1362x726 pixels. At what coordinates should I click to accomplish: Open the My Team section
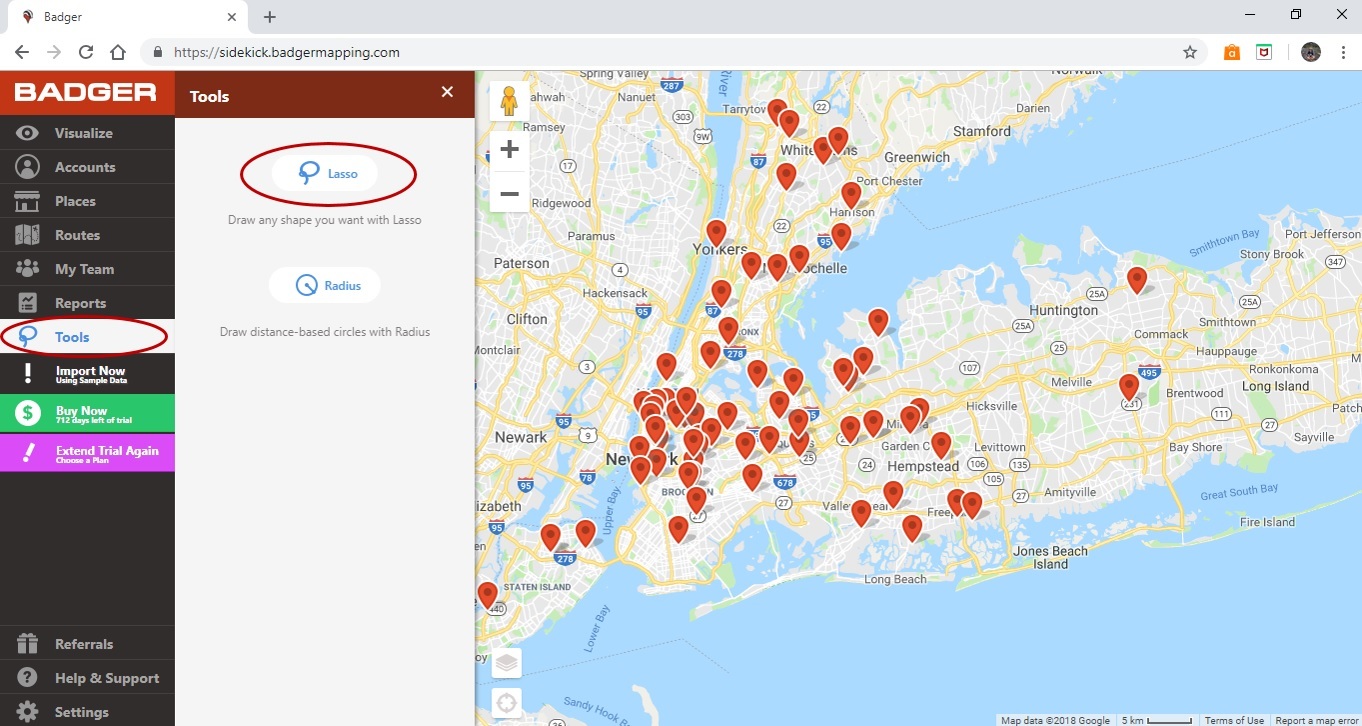[x=87, y=269]
